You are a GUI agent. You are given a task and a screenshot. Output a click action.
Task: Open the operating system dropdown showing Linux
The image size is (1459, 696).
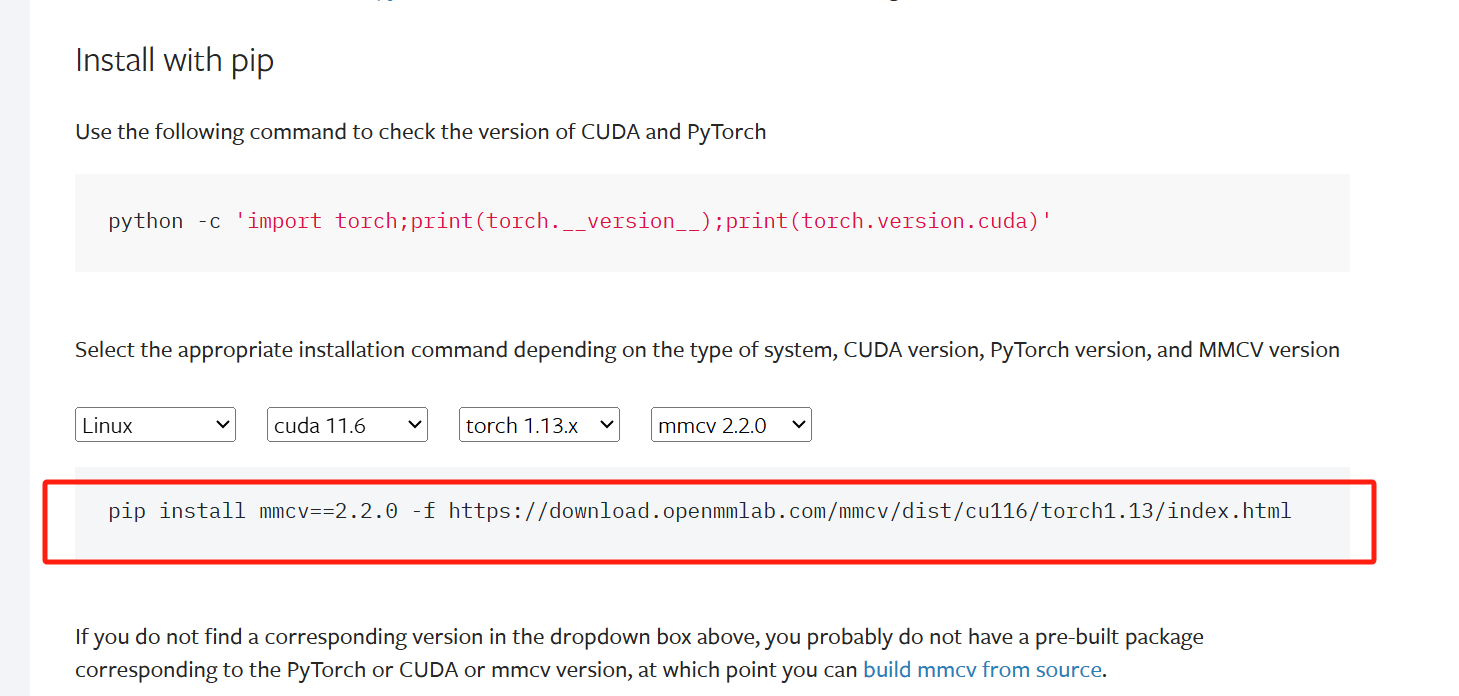154,424
